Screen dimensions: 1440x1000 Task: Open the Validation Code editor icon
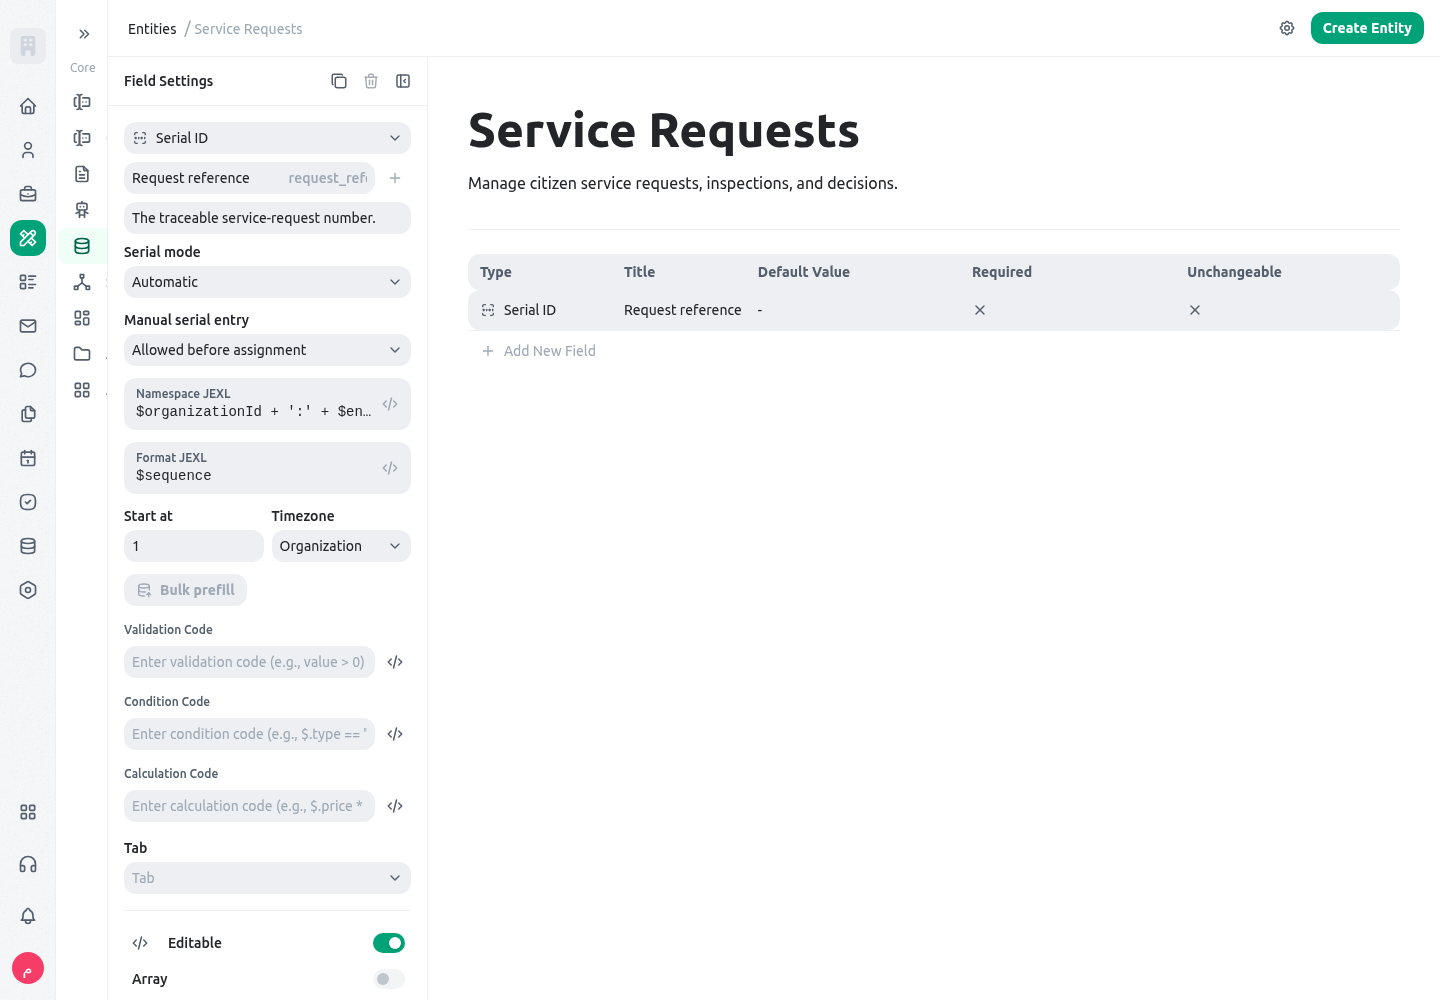395,662
